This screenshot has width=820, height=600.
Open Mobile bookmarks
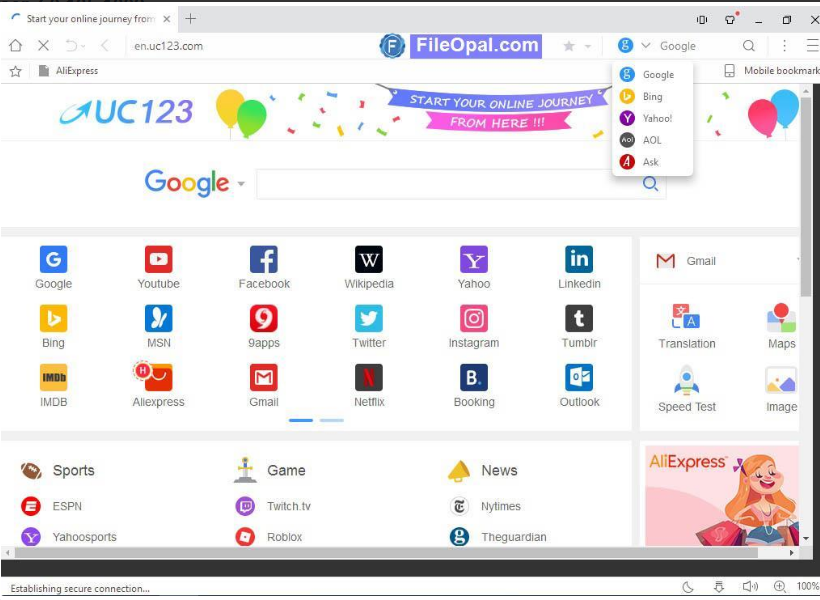coord(772,71)
